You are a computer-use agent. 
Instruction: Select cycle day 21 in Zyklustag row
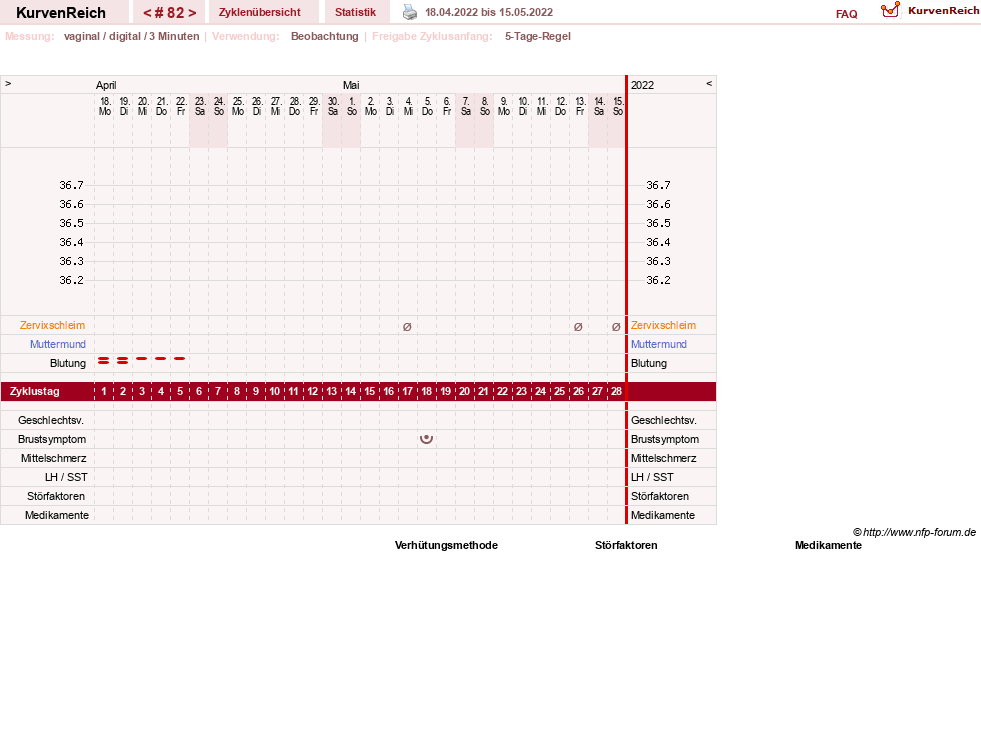click(483, 391)
